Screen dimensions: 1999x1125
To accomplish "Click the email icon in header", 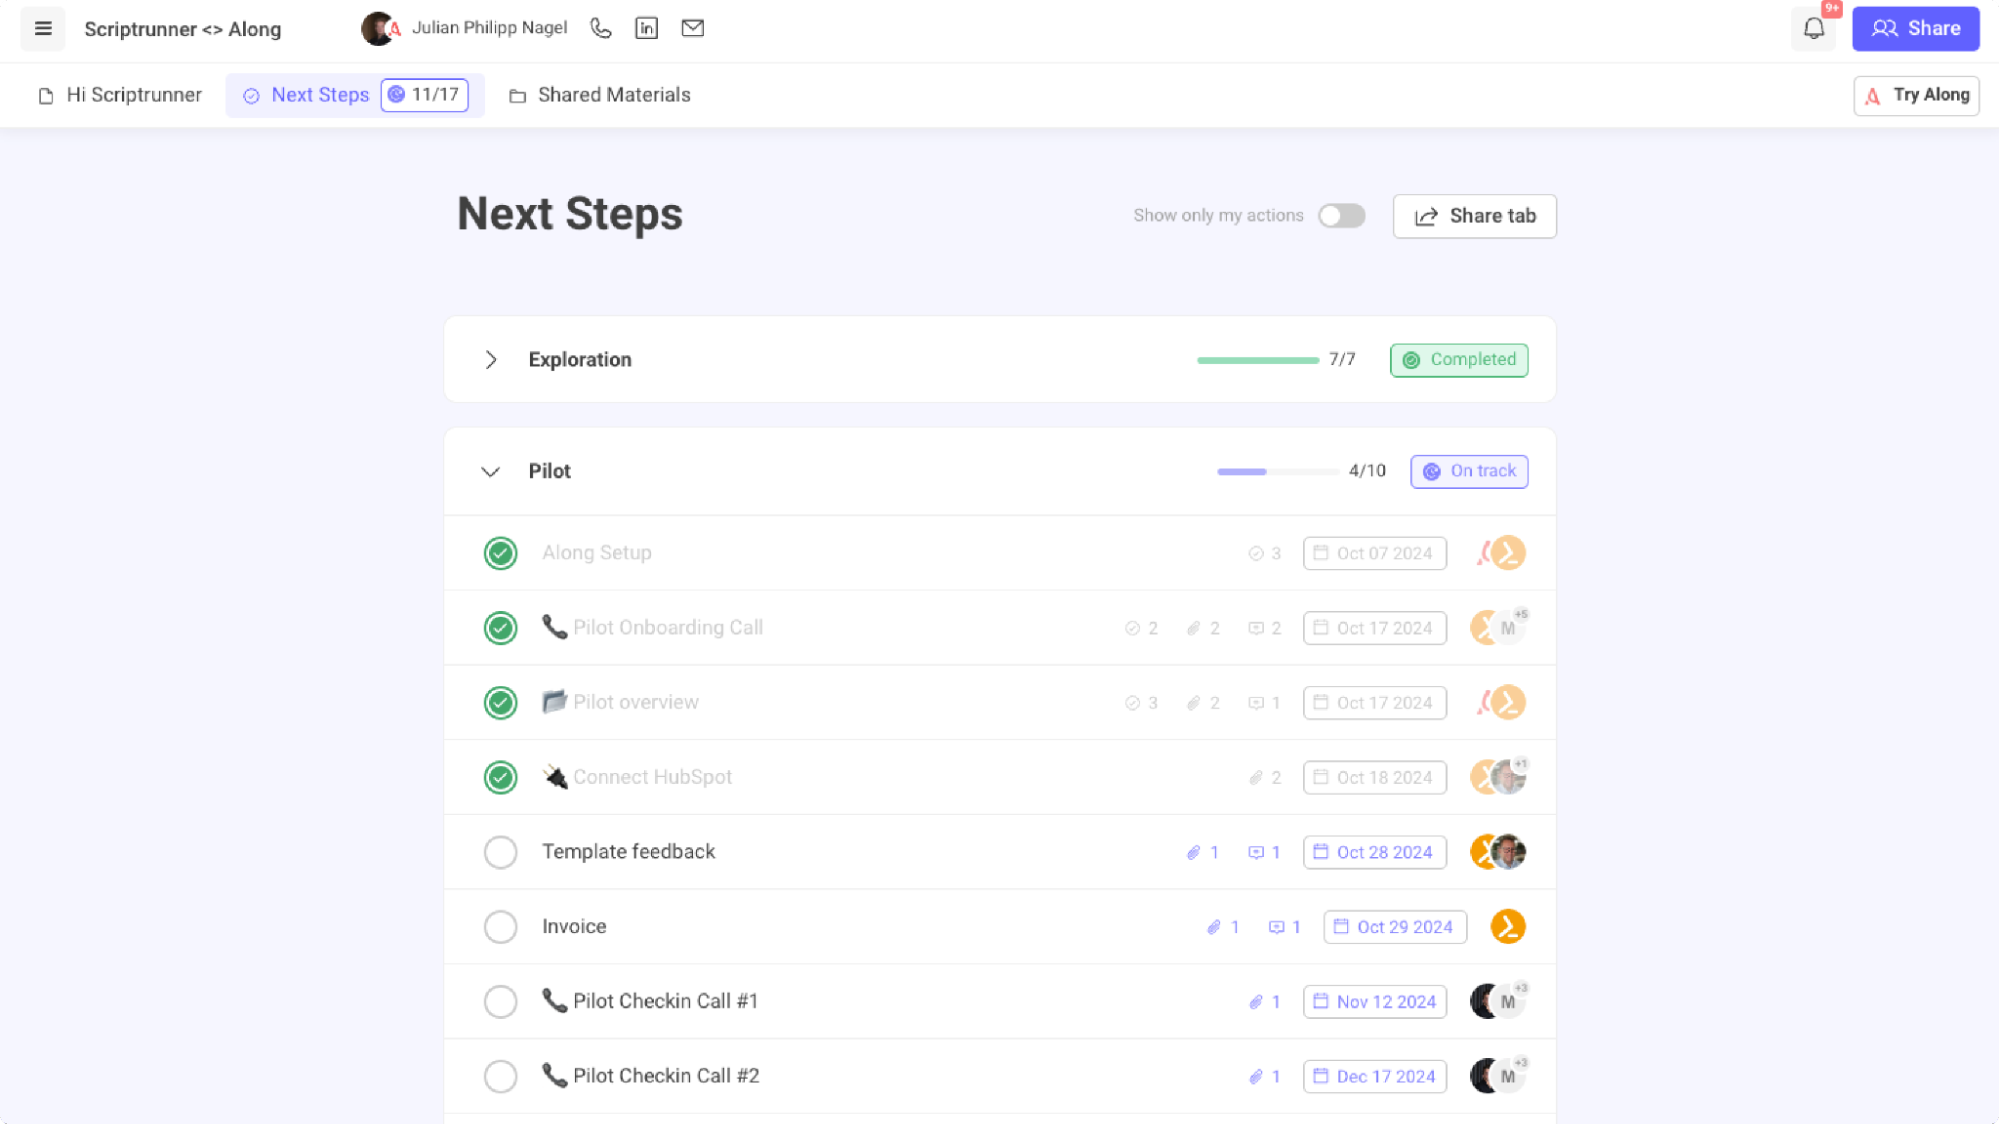I will click(692, 29).
